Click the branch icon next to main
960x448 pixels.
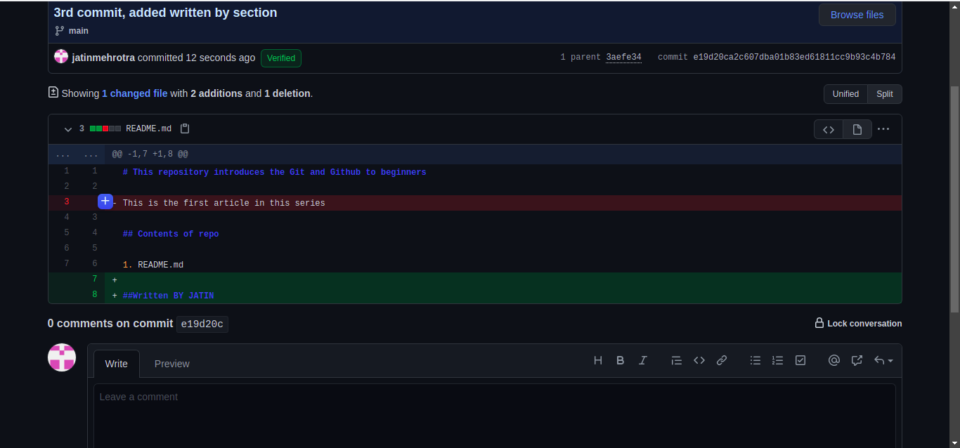pyautogui.click(x=59, y=31)
